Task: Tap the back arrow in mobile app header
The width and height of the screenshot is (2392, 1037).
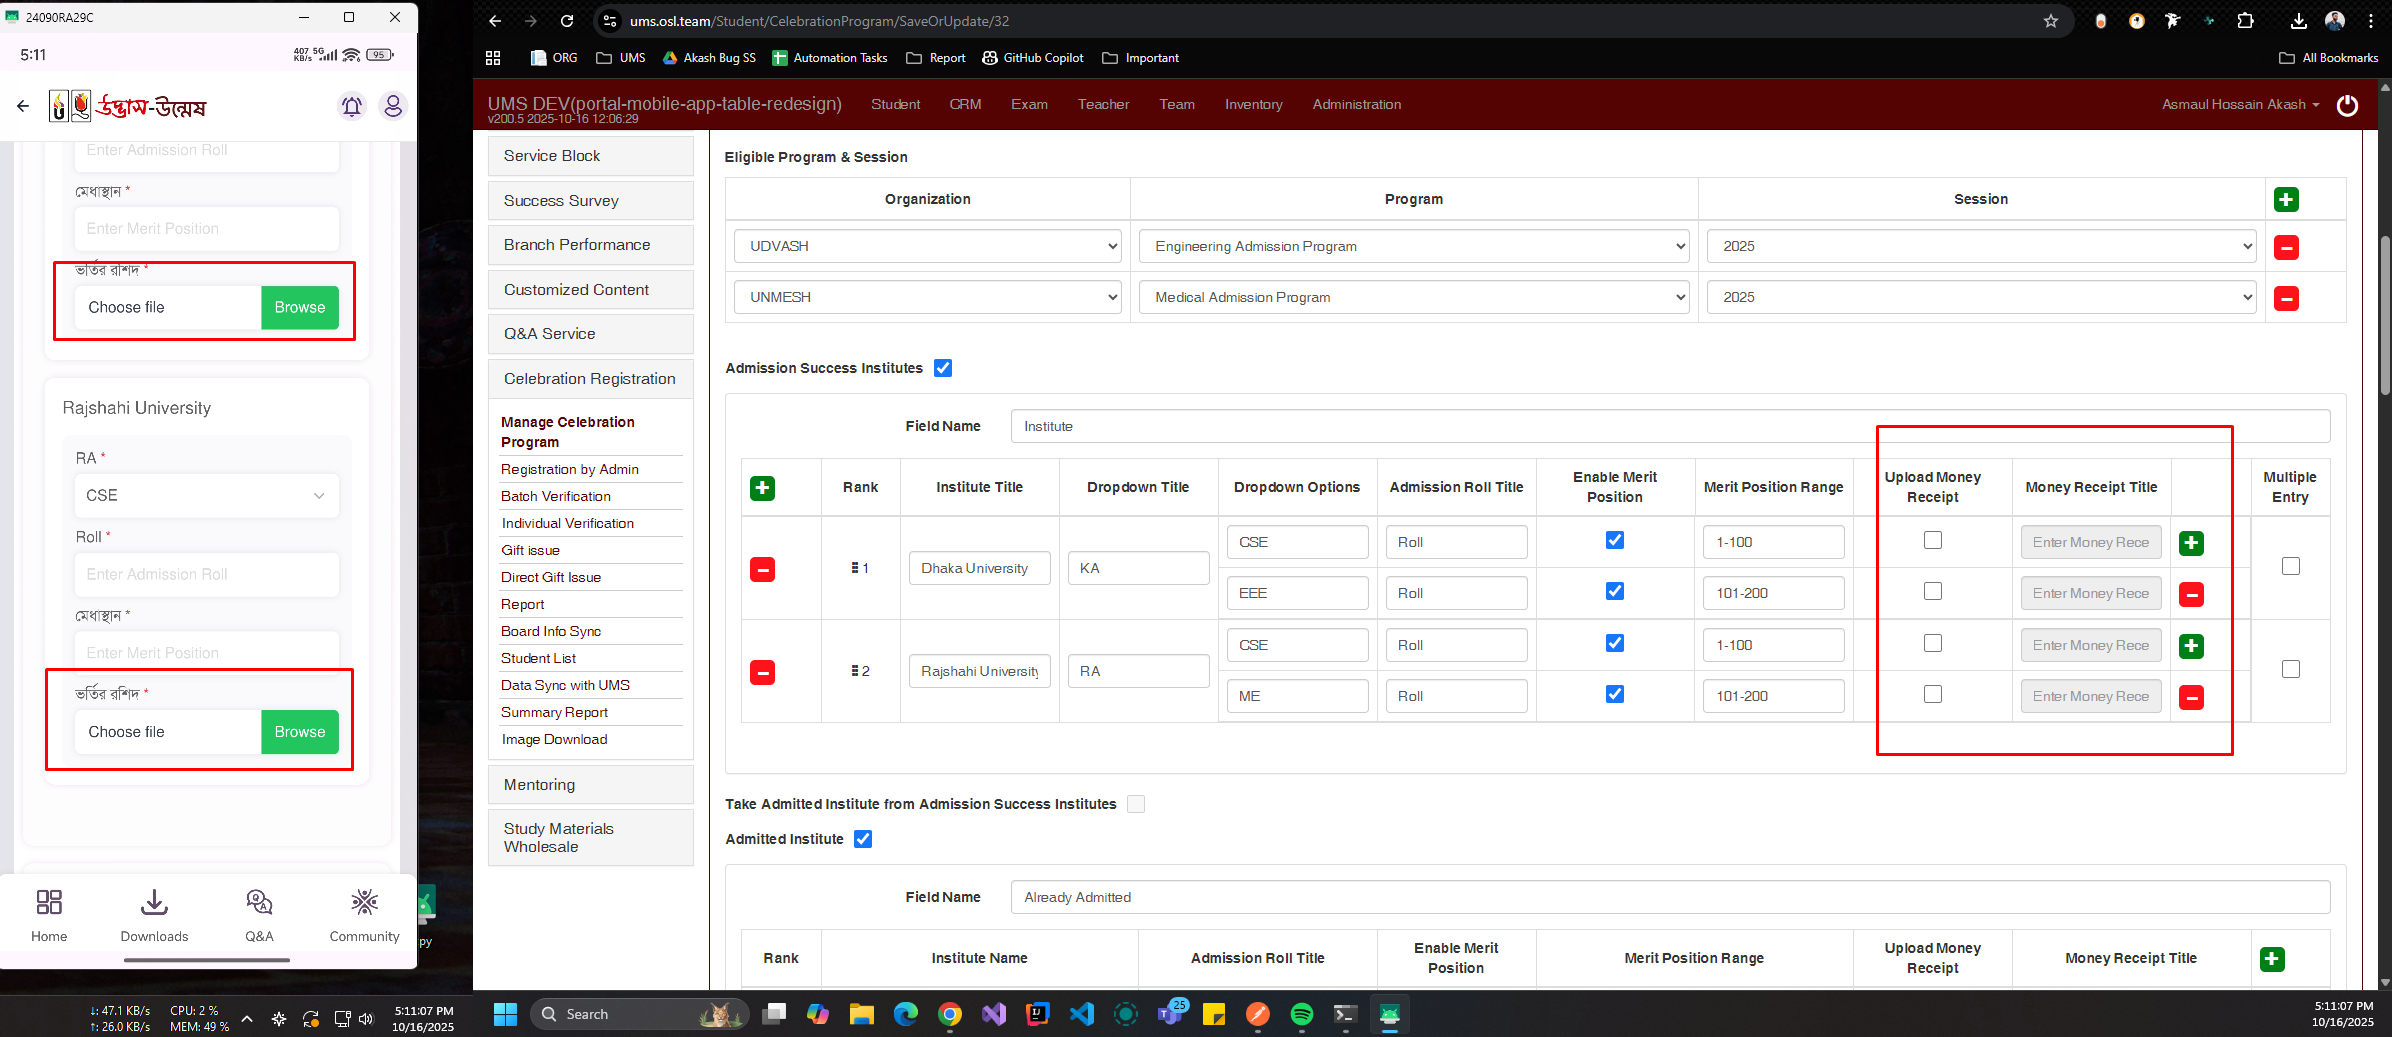Action: (x=23, y=106)
